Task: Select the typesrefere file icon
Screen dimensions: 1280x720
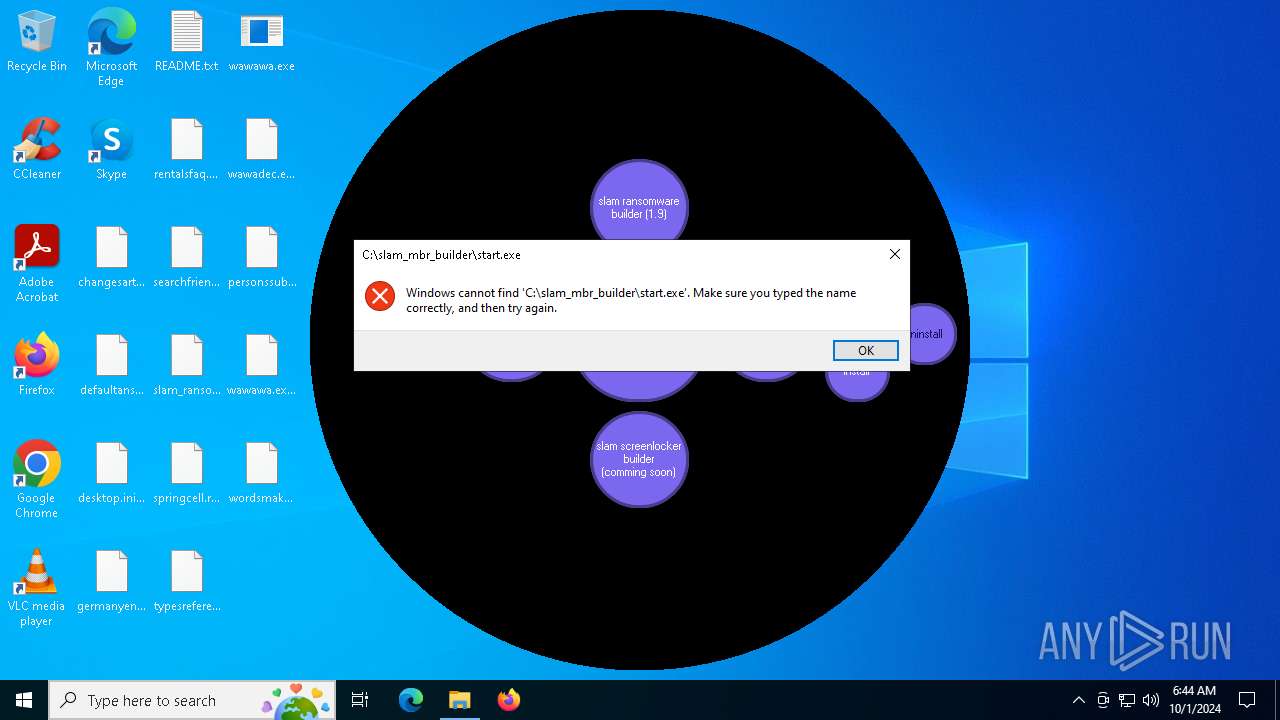Action: [187, 582]
